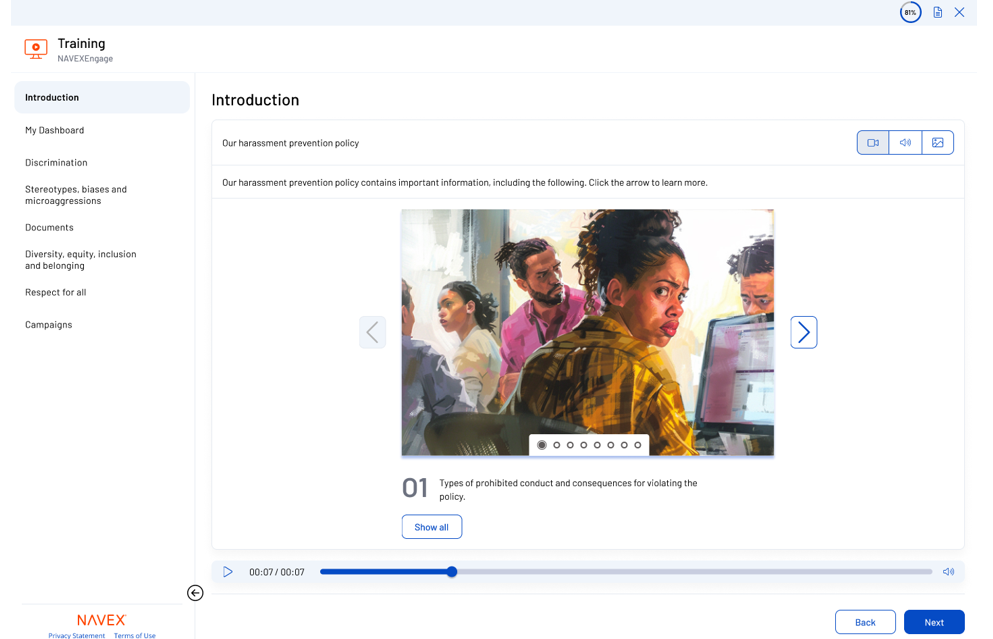
Task: Go to next carousel slide arrow
Action: click(x=804, y=332)
